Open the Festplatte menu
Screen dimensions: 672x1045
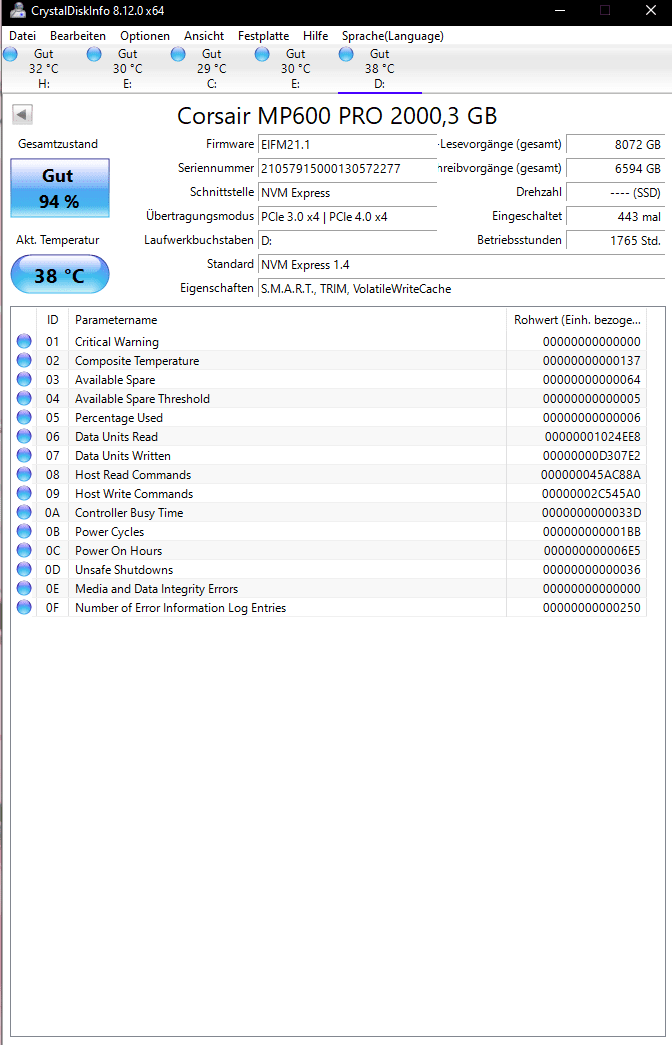tap(263, 36)
